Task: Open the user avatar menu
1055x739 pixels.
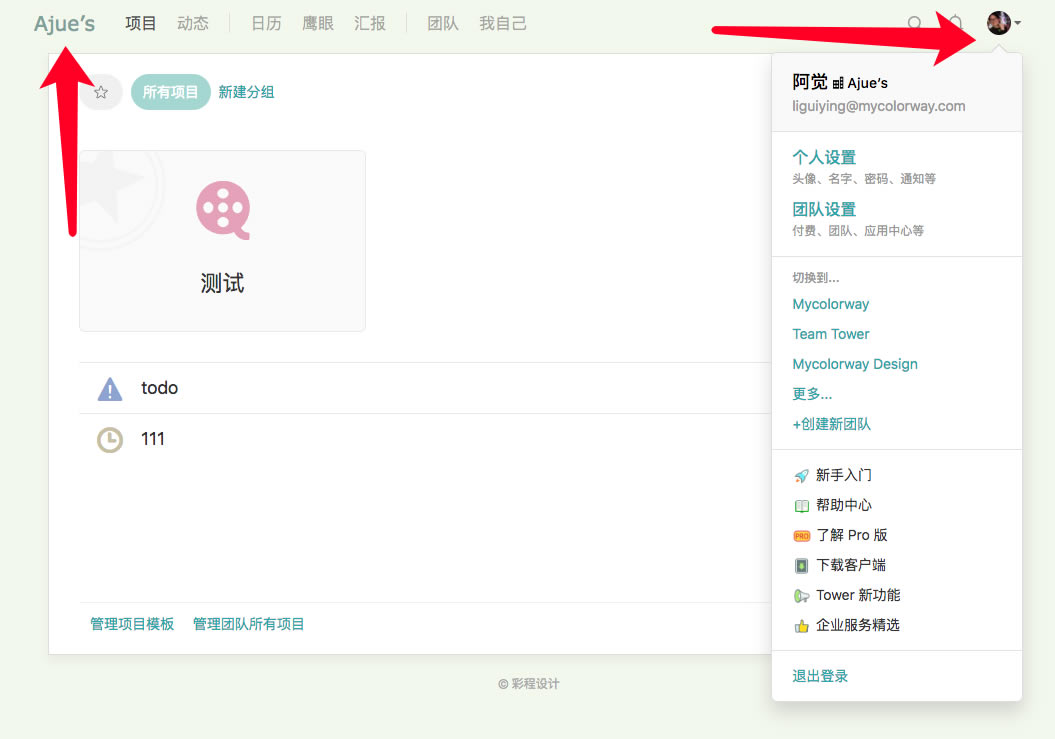Action: point(1001,23)
